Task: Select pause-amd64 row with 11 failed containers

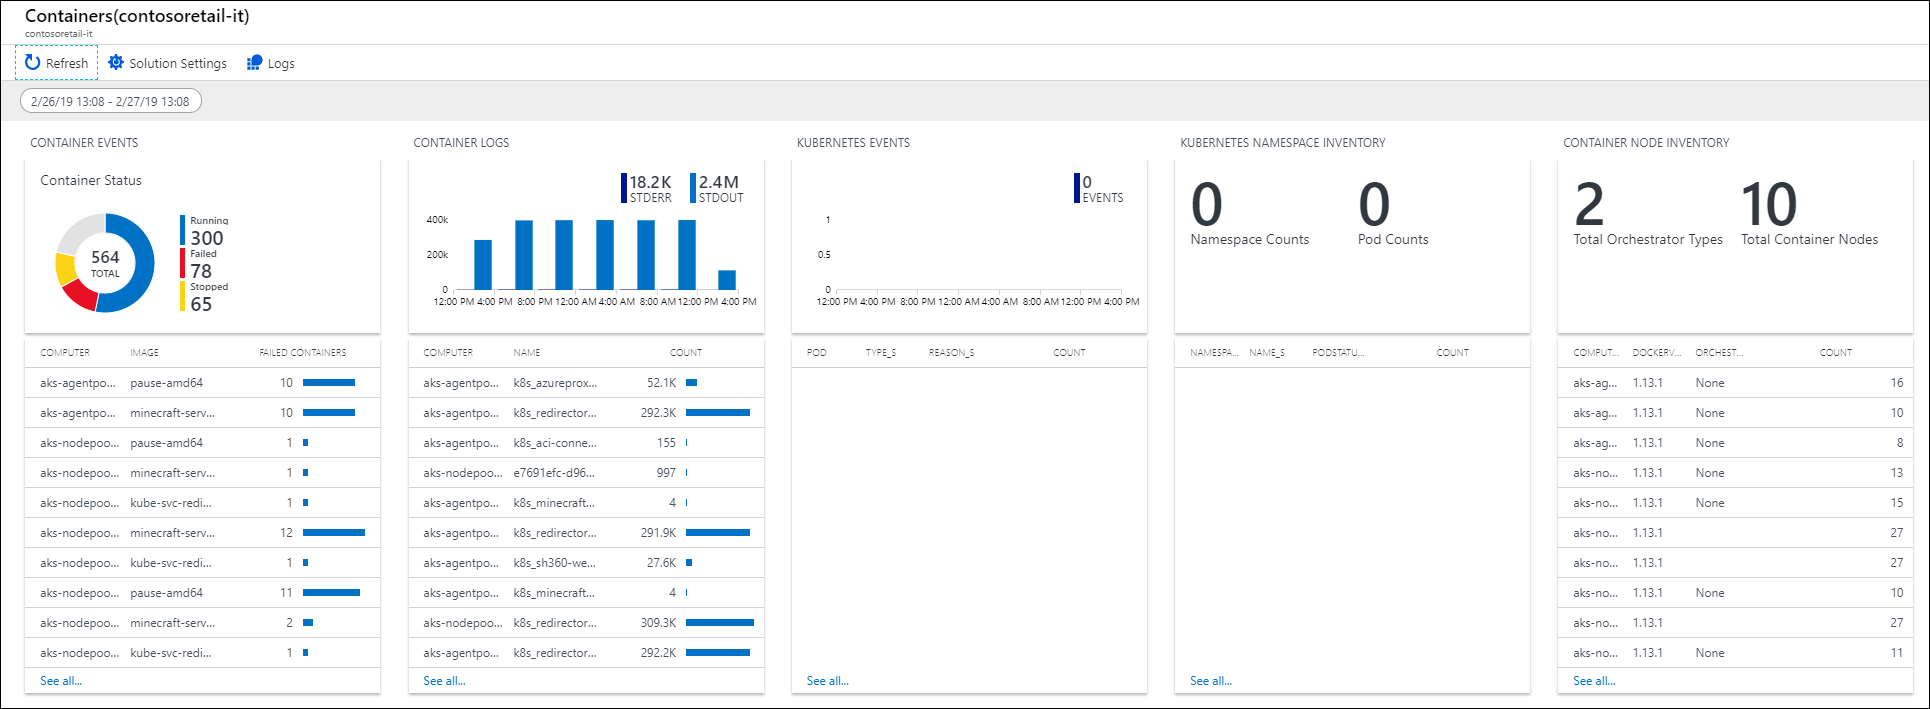Action: 202,593
